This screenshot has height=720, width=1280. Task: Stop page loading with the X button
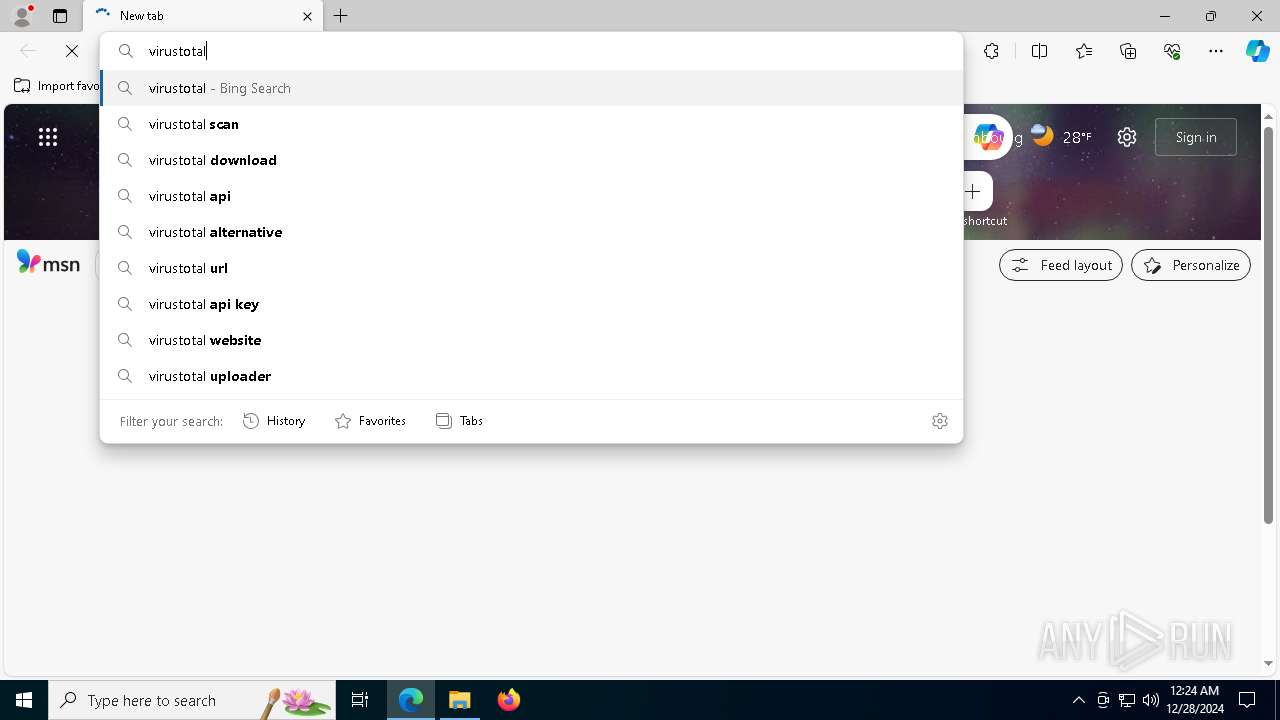coord(72,51)
